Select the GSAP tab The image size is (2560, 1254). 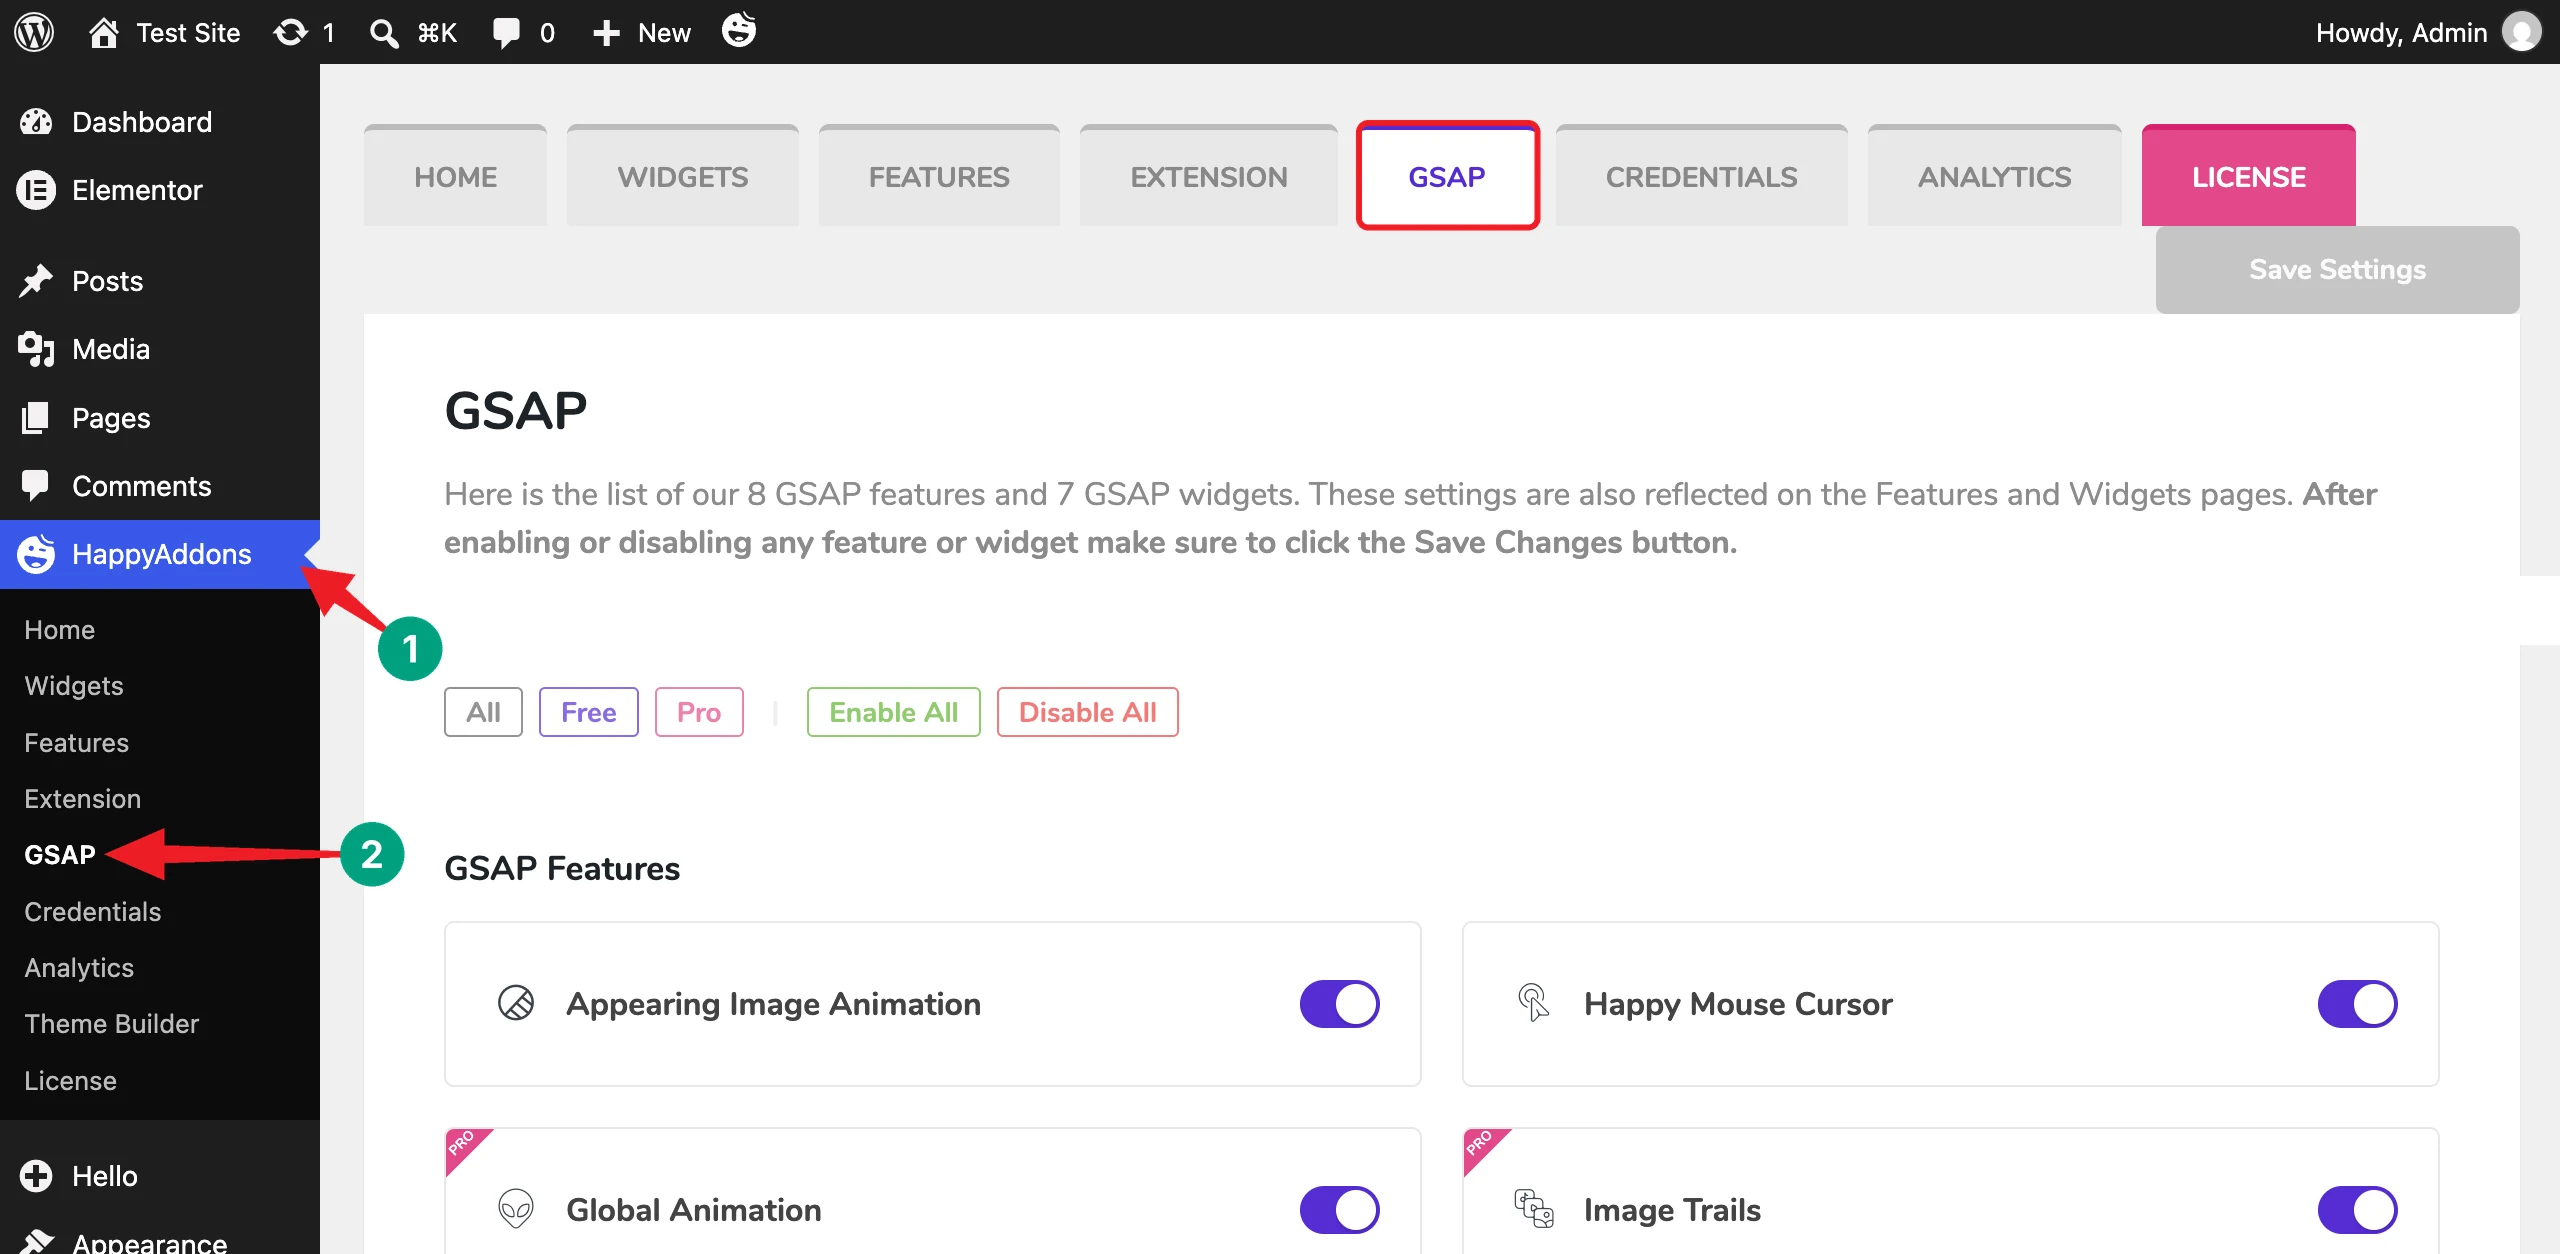(x=1447, y=176)
